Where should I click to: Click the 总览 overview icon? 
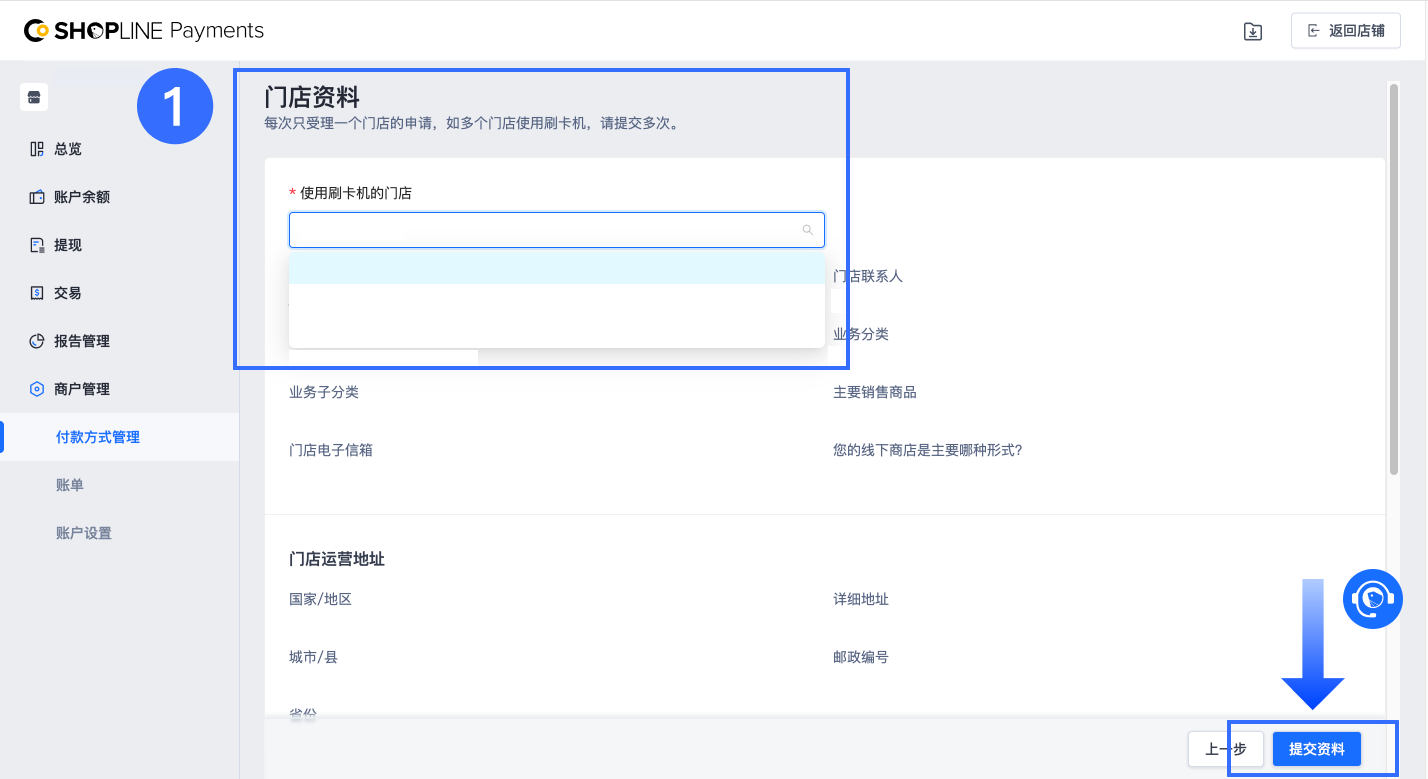pyautogui.click(x=37, y=149)
